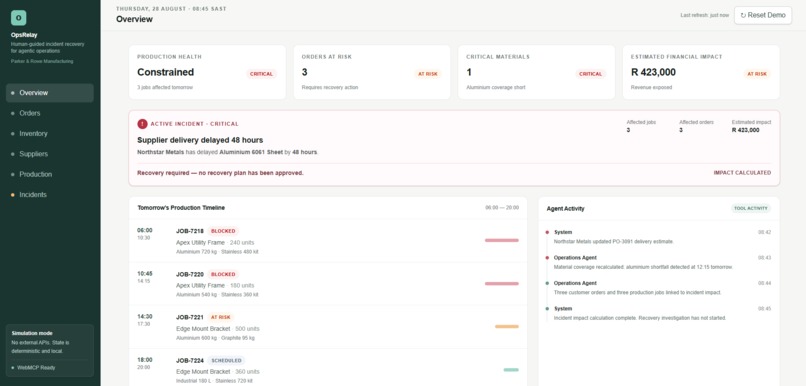Select the JOB-7224 job entry
The height and width of the screenshot is (386, 806).
click(x=328, y=367)
